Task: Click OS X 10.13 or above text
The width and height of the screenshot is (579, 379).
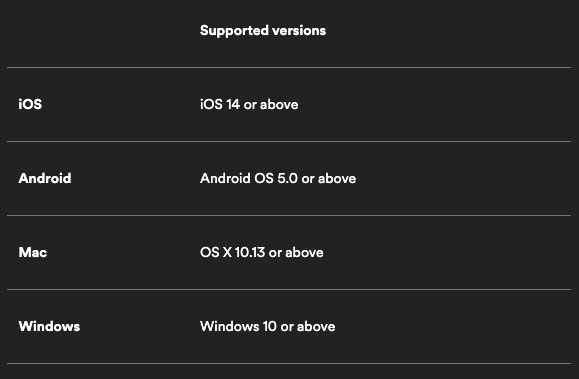Action: (262, 252)
